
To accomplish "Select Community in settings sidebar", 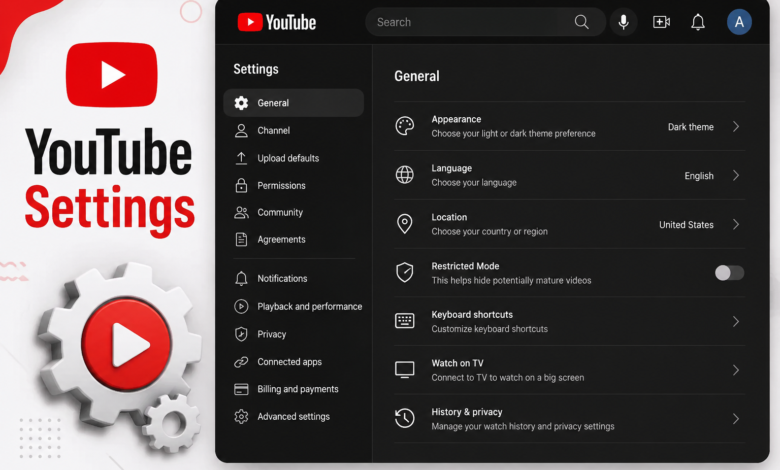I will [x=280, y=212].
